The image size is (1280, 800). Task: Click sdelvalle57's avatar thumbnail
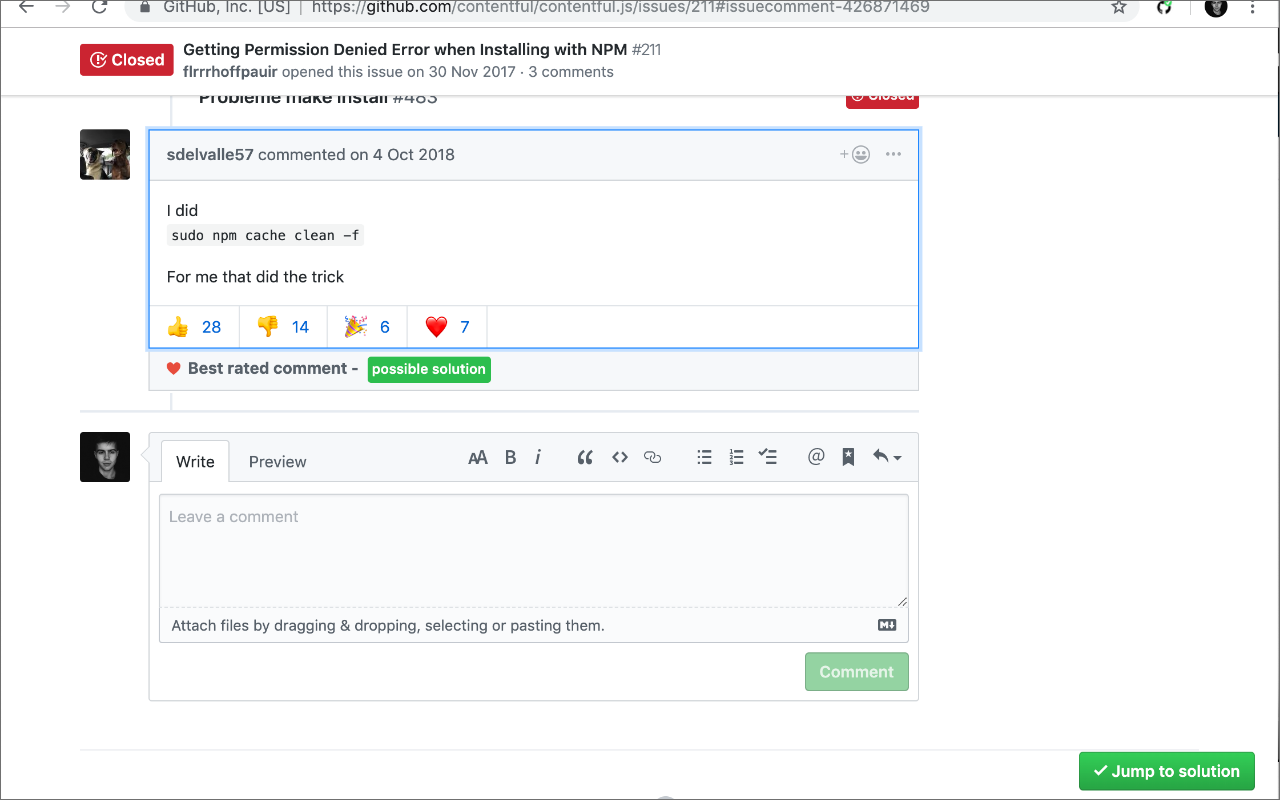click(x=105, y=154)
